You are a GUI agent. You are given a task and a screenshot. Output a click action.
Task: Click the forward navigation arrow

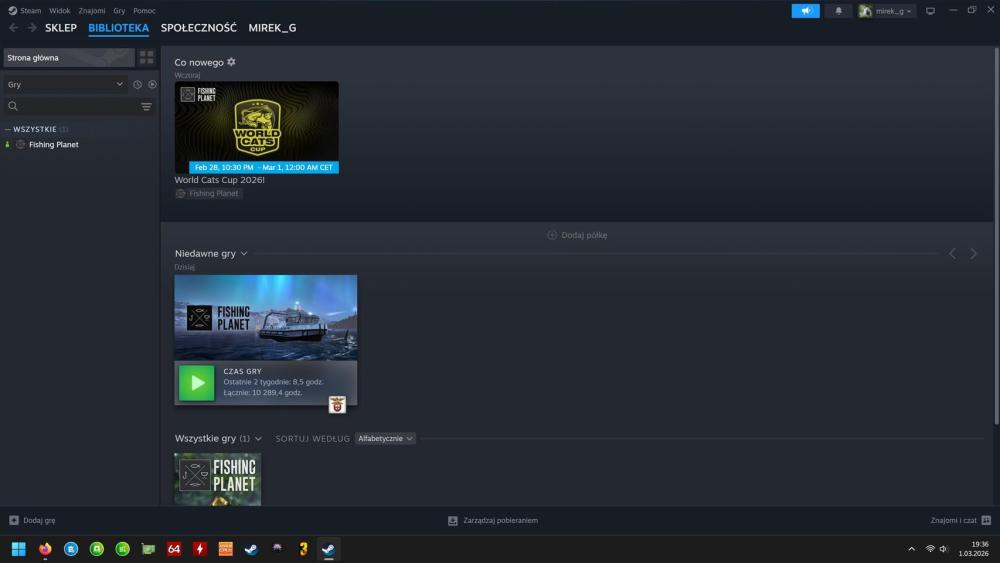pyautogui.click(x=32, y=28)
